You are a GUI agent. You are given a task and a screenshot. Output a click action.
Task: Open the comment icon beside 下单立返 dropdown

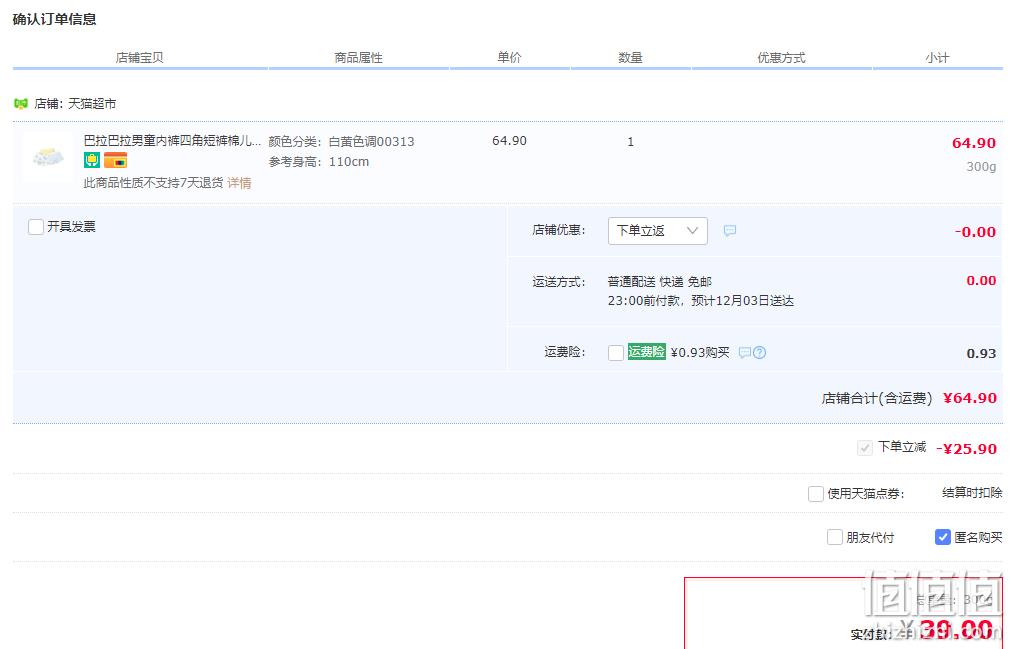[x=729, y=230]
